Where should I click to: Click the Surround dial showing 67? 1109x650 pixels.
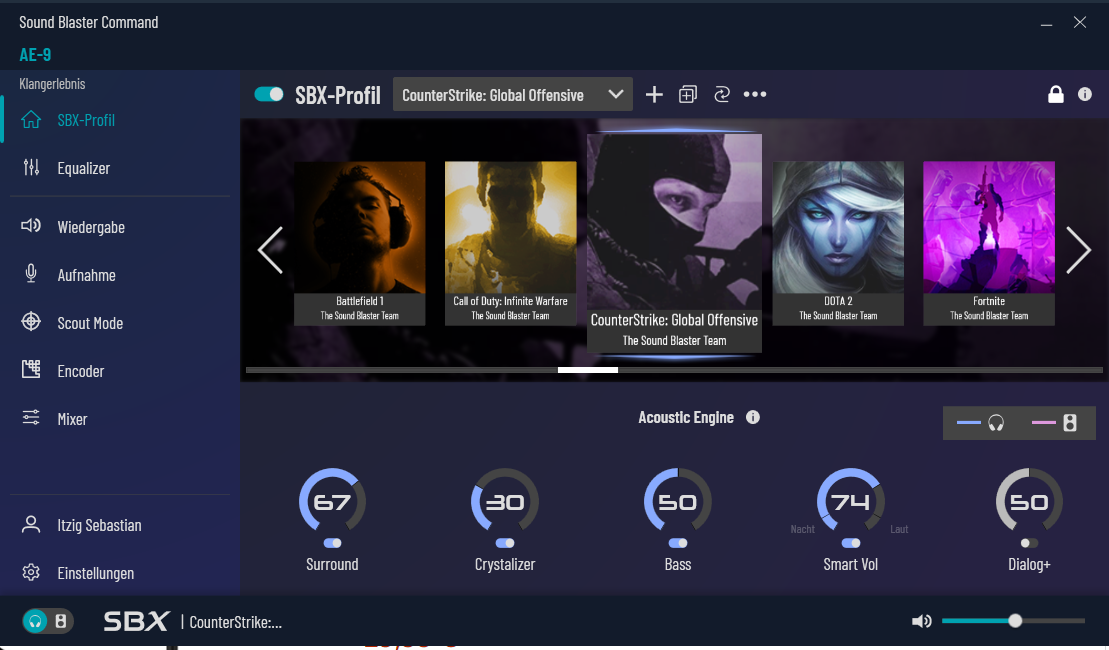pyautogui.click(x=332, y=501)
